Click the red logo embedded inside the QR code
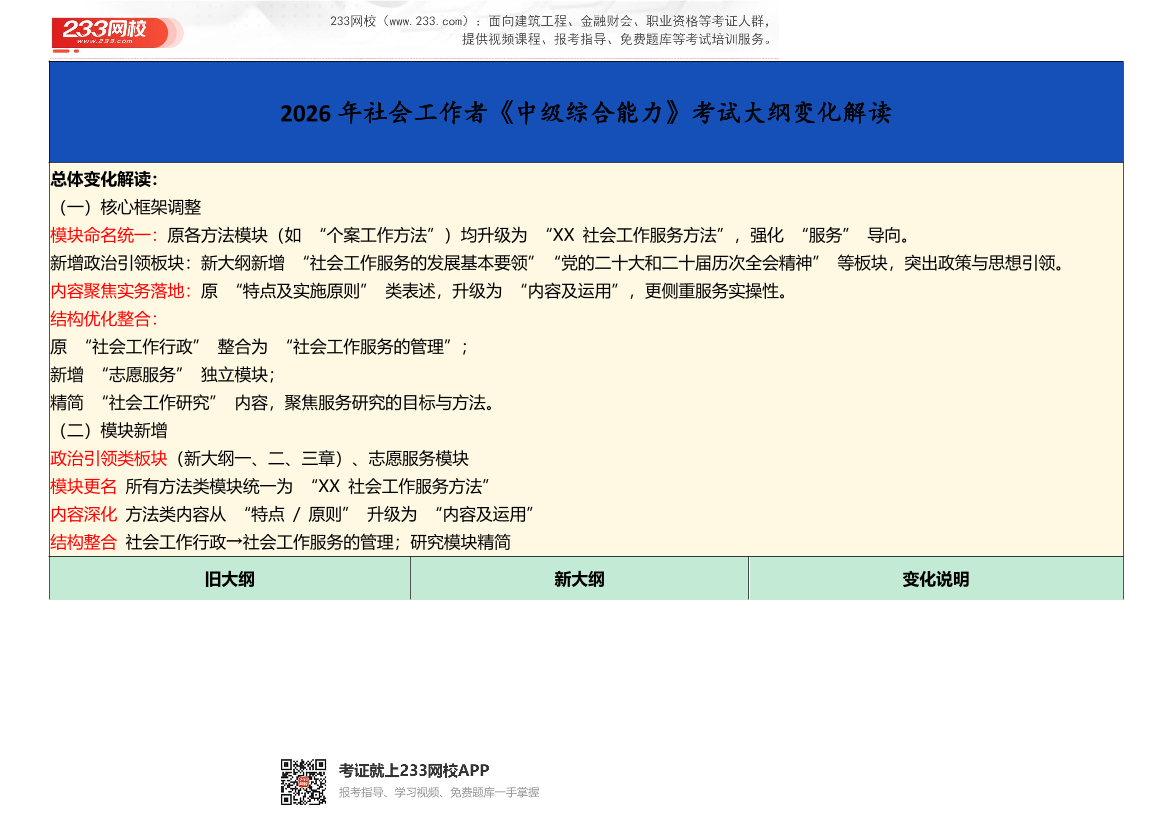 (303, 782)
